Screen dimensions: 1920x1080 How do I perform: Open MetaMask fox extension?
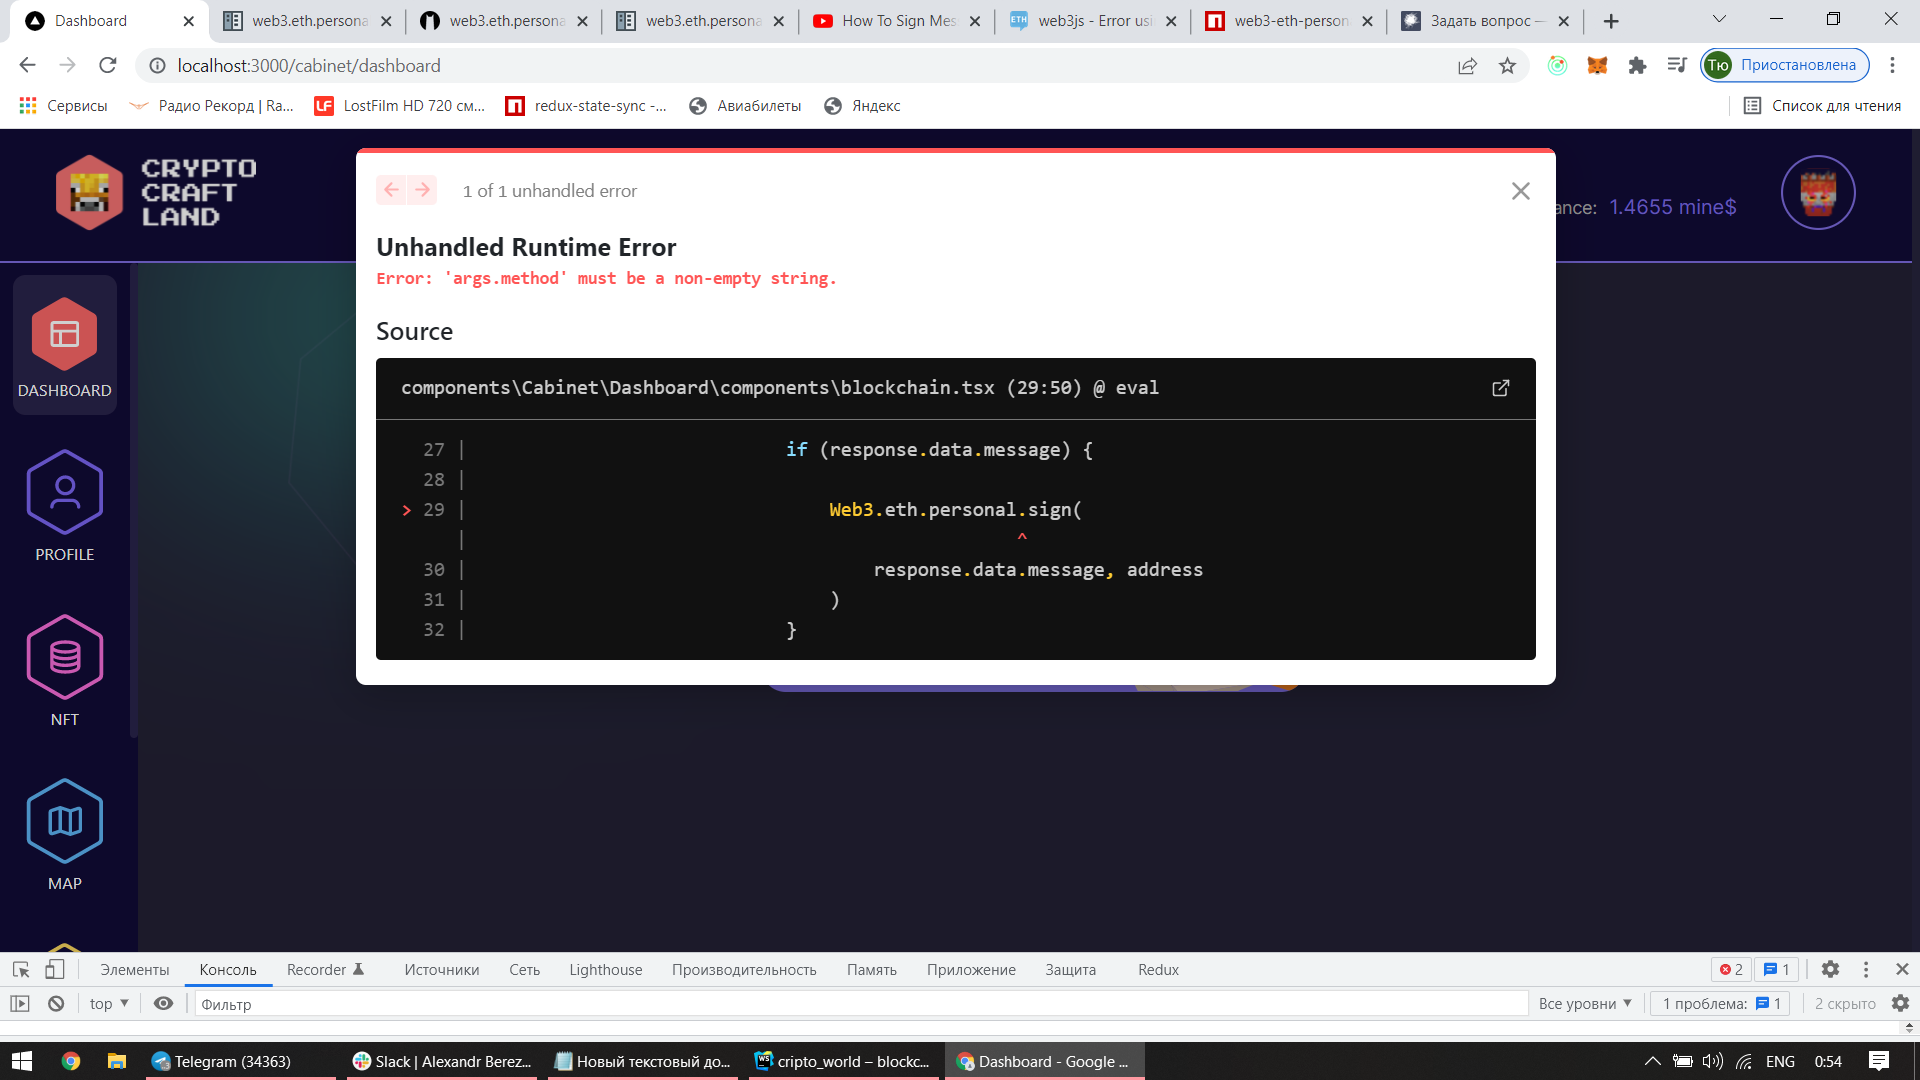(1597, 65)
